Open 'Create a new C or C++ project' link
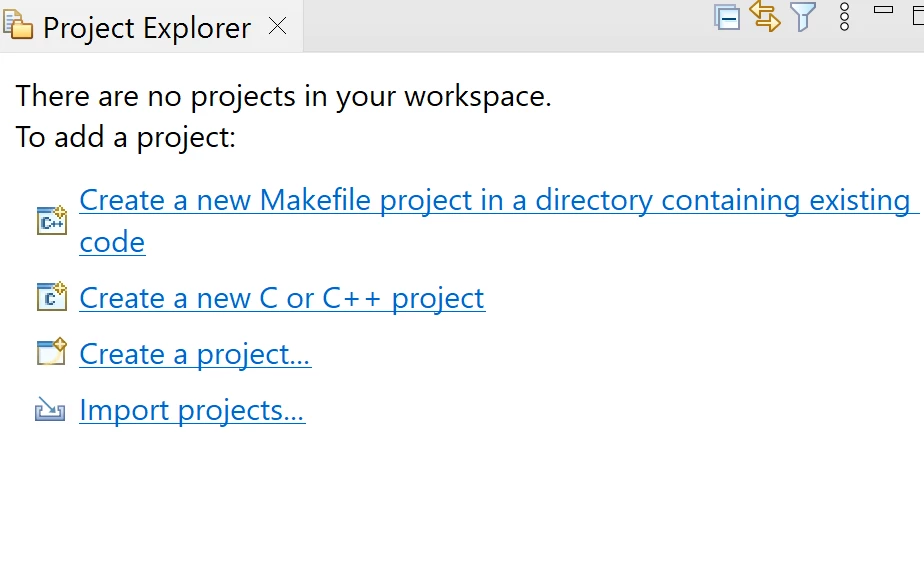The width and height of the screenshot is (924, 564). (x=282, y=298)
